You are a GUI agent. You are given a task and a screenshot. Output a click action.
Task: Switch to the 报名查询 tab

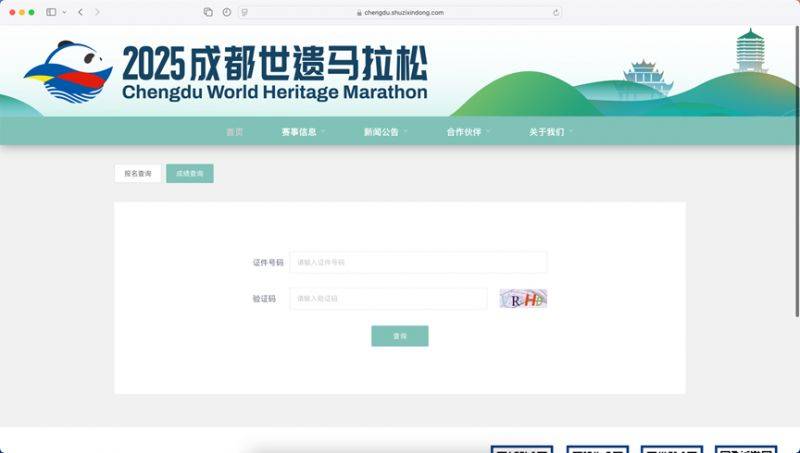coord(138,173)
